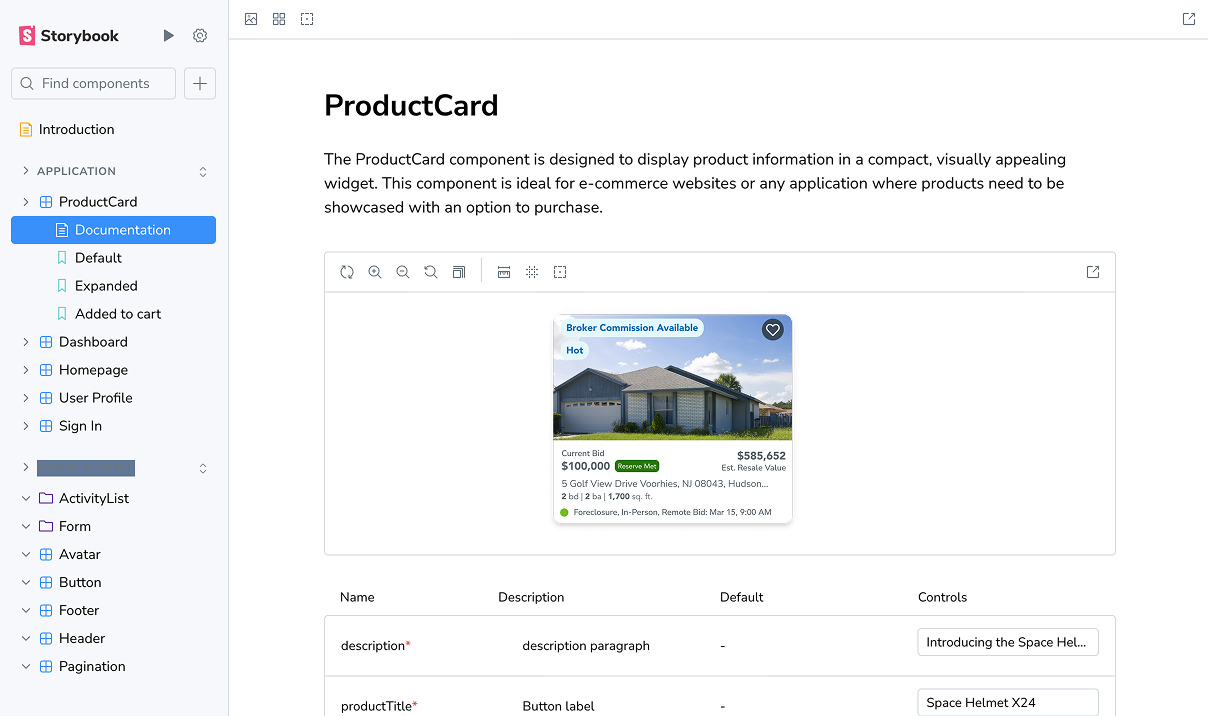Click the description control text field
The width and height of the screenshot is (1208, 716).
tap(1008, 642)
